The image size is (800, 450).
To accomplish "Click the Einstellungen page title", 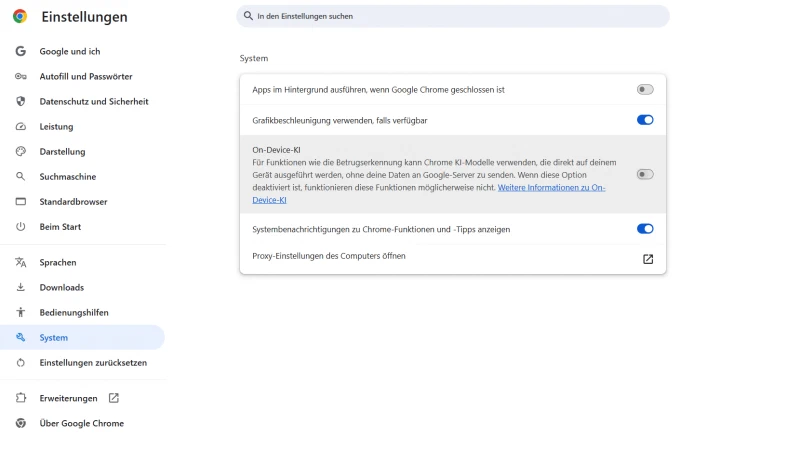I will 84,17.
